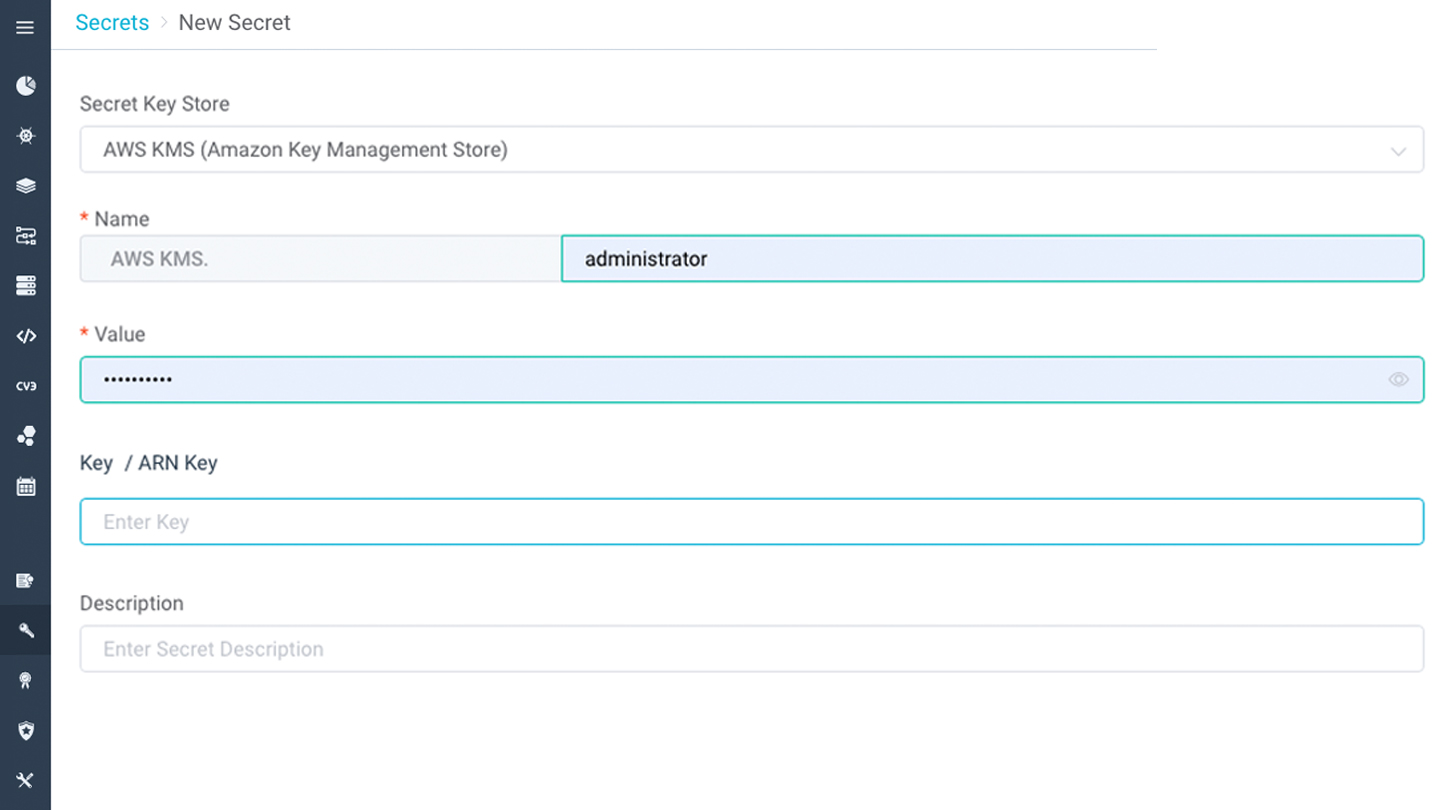Open the award ribbon icon
The image size is (1440, 810).
(25, 681)
